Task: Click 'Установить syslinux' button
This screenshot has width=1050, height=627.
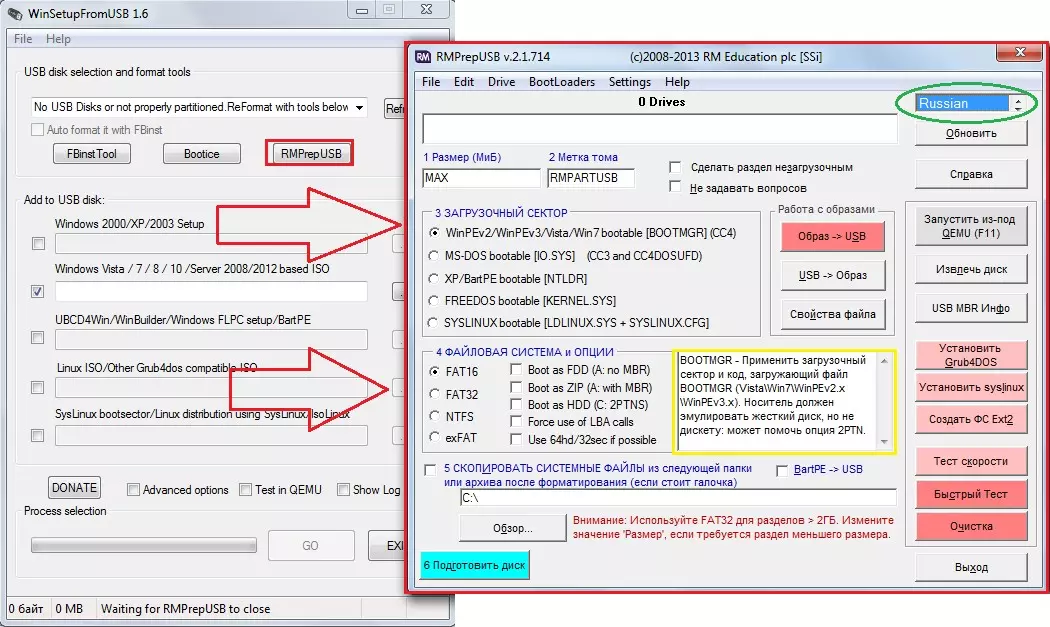Action: (971, 387)
